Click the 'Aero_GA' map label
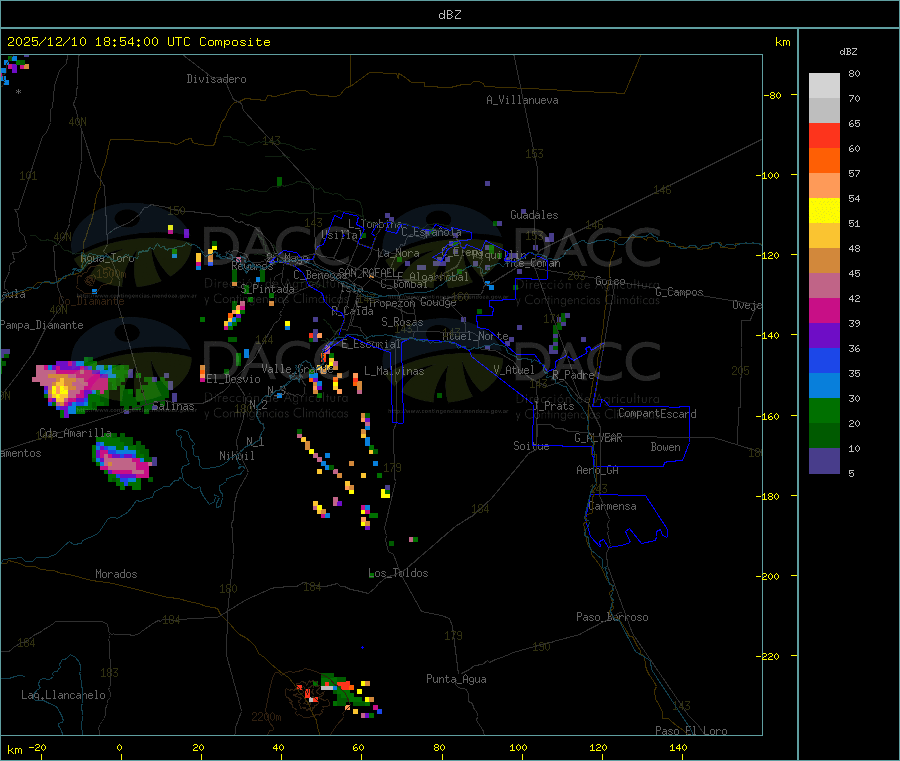This screenshot has width=900, height=761. tap(598, 470)
